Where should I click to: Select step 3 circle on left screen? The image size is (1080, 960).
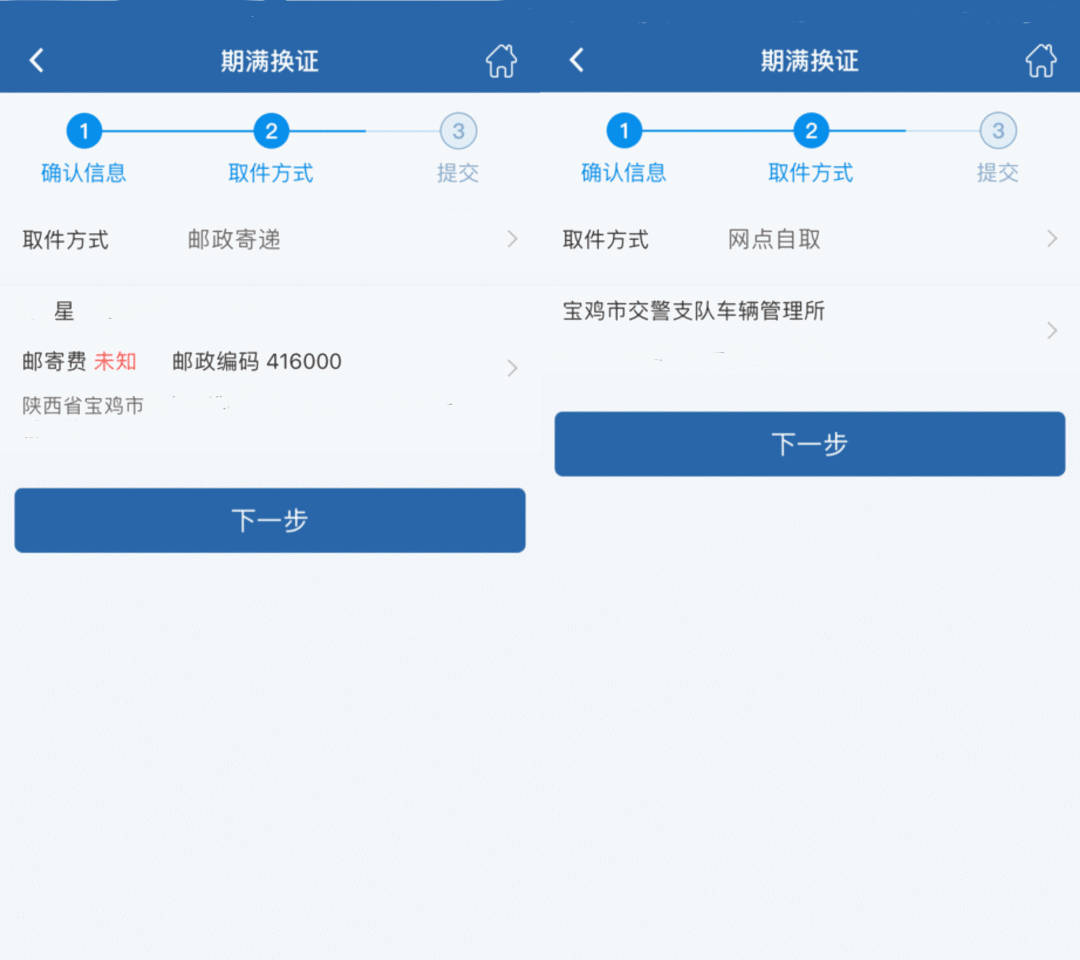pos(458,131)
